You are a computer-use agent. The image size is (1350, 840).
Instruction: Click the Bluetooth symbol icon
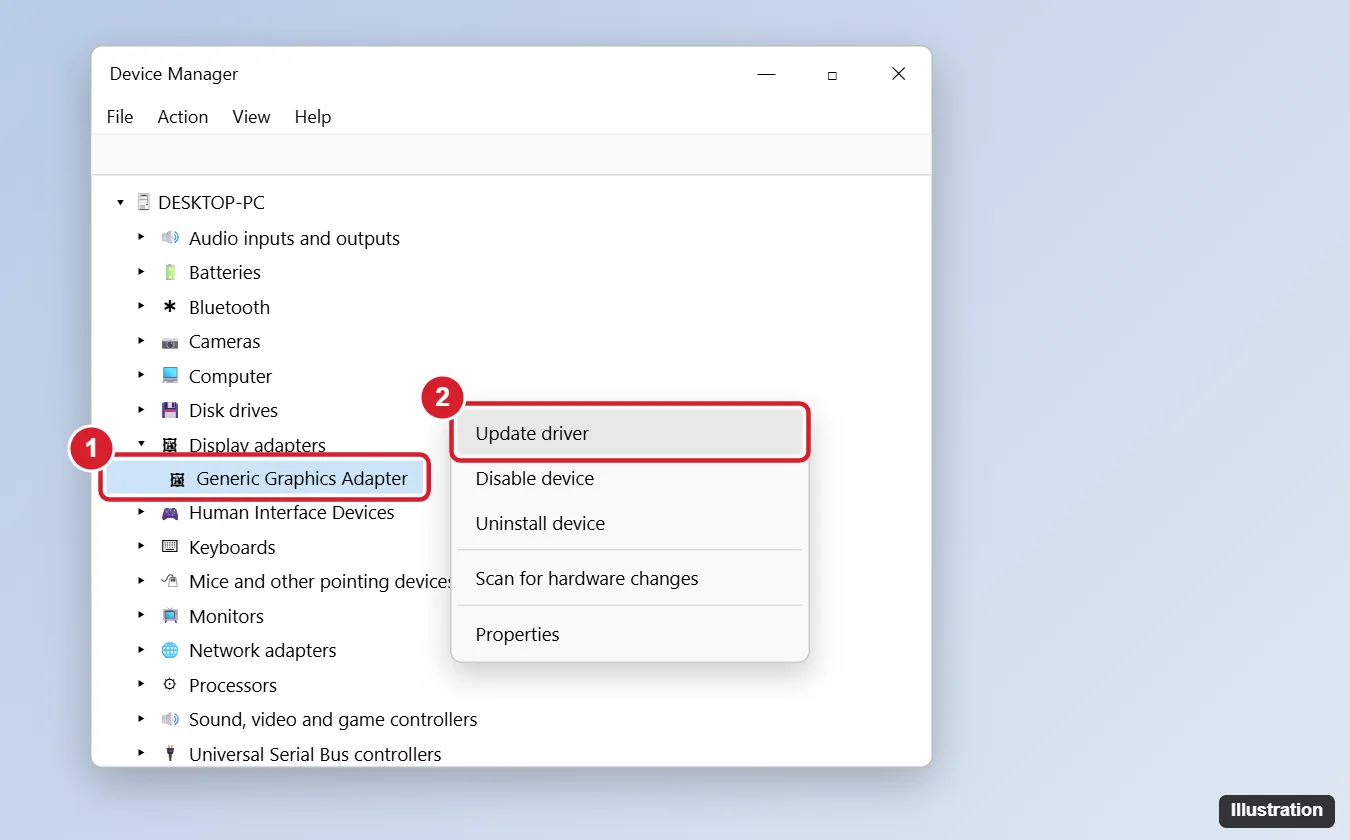tap(170, 307)
